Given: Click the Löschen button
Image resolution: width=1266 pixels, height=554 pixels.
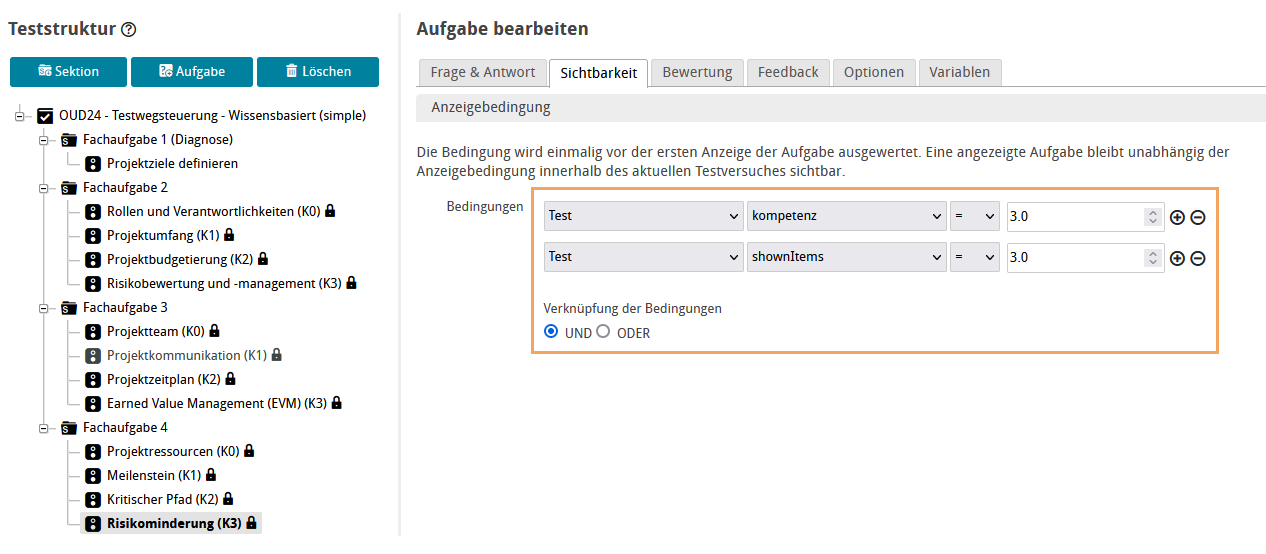Looking at the screenshot, I should [x=318, y=72].
